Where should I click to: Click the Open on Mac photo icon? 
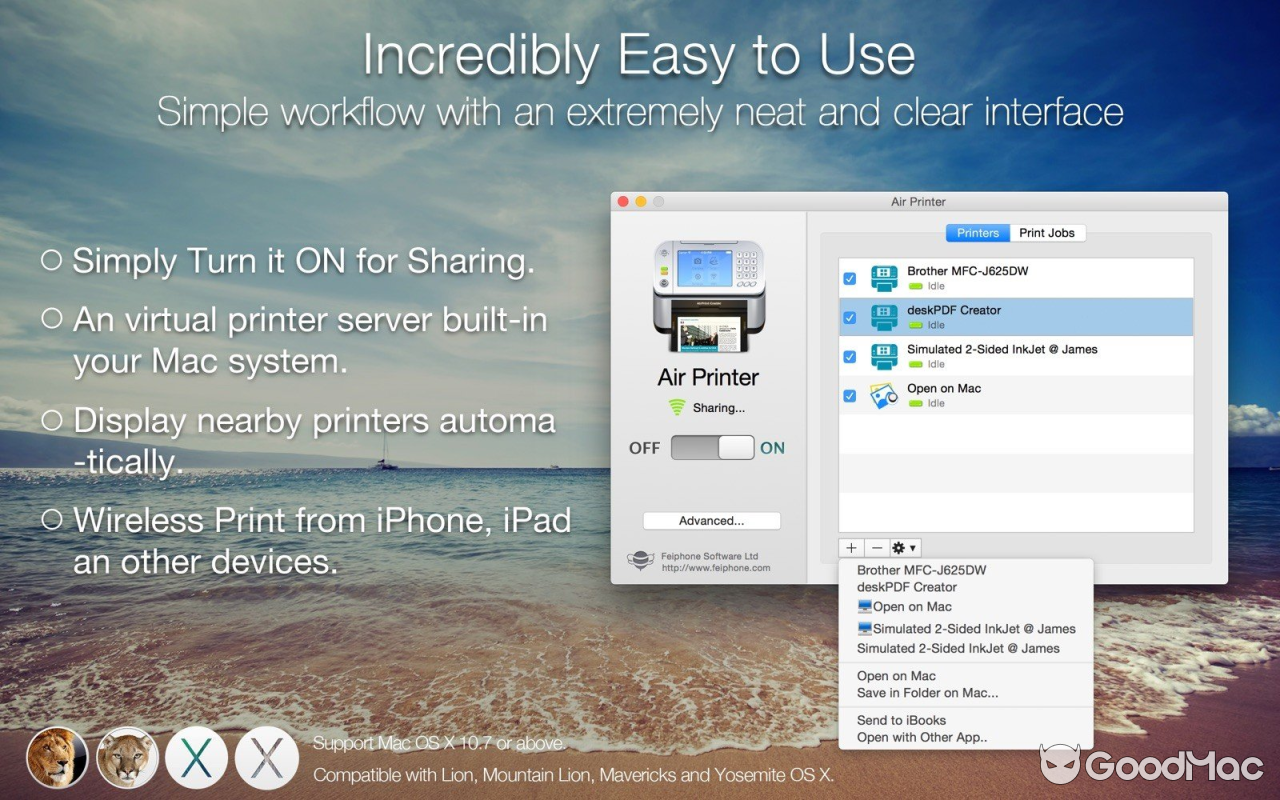pyautogui.click(x=884, y=394)
